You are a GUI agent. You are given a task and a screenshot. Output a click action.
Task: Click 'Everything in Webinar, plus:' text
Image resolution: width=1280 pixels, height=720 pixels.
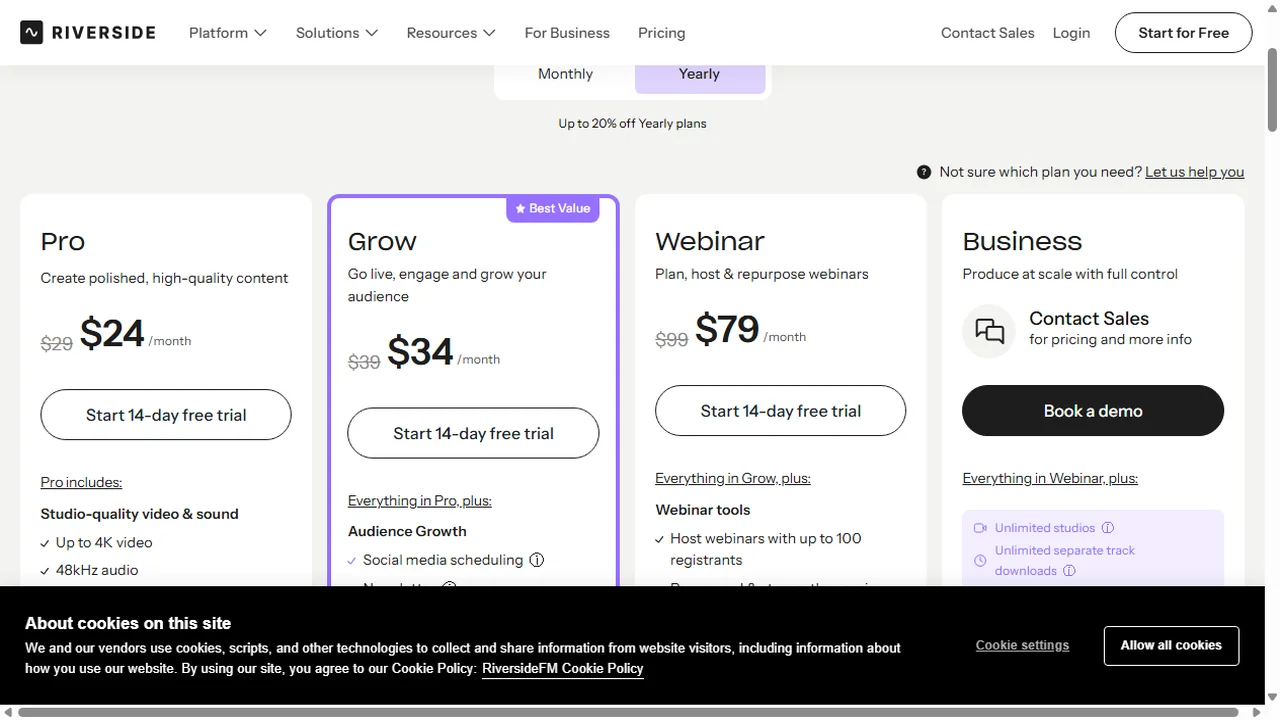[1050, 478]
